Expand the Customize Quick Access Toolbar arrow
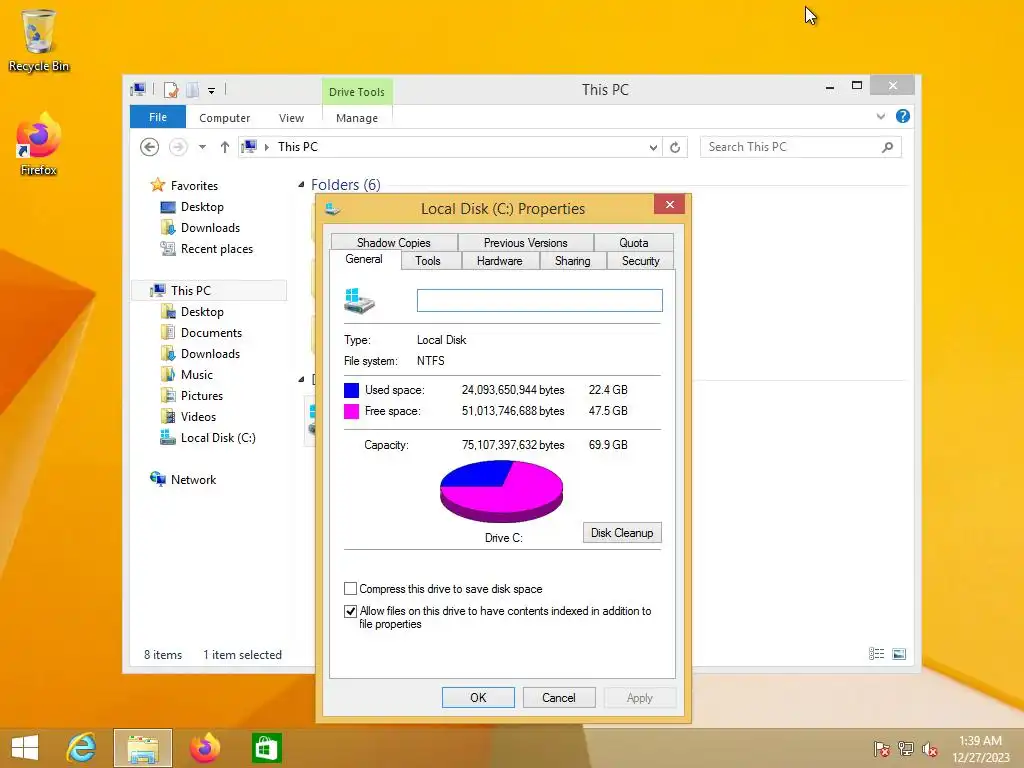The image size is (1024, 768). coord(212,91)
